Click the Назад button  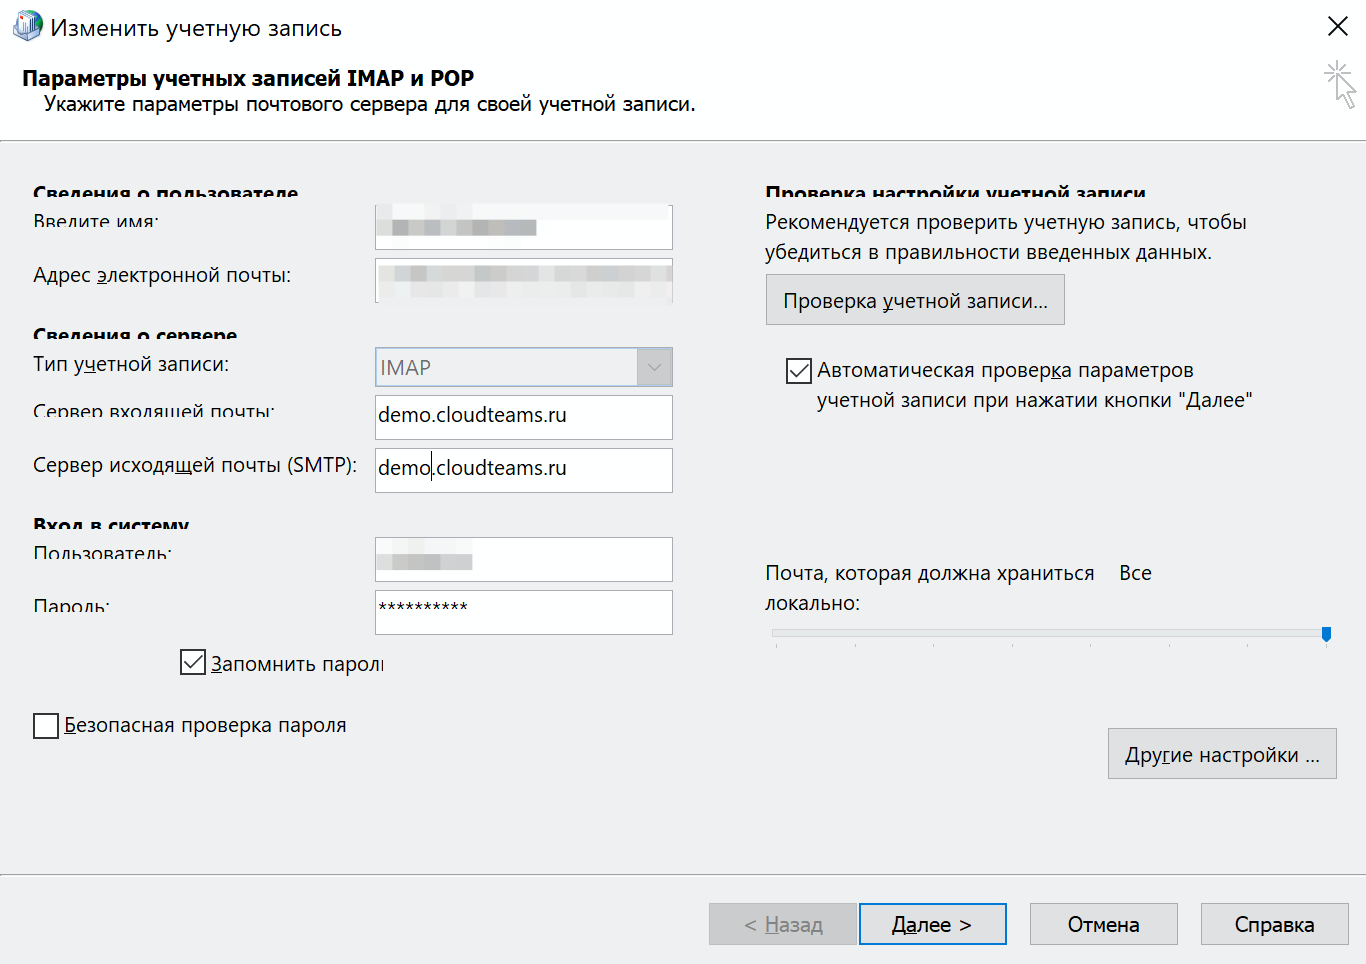pyautogui.click(x=783, y=924)
